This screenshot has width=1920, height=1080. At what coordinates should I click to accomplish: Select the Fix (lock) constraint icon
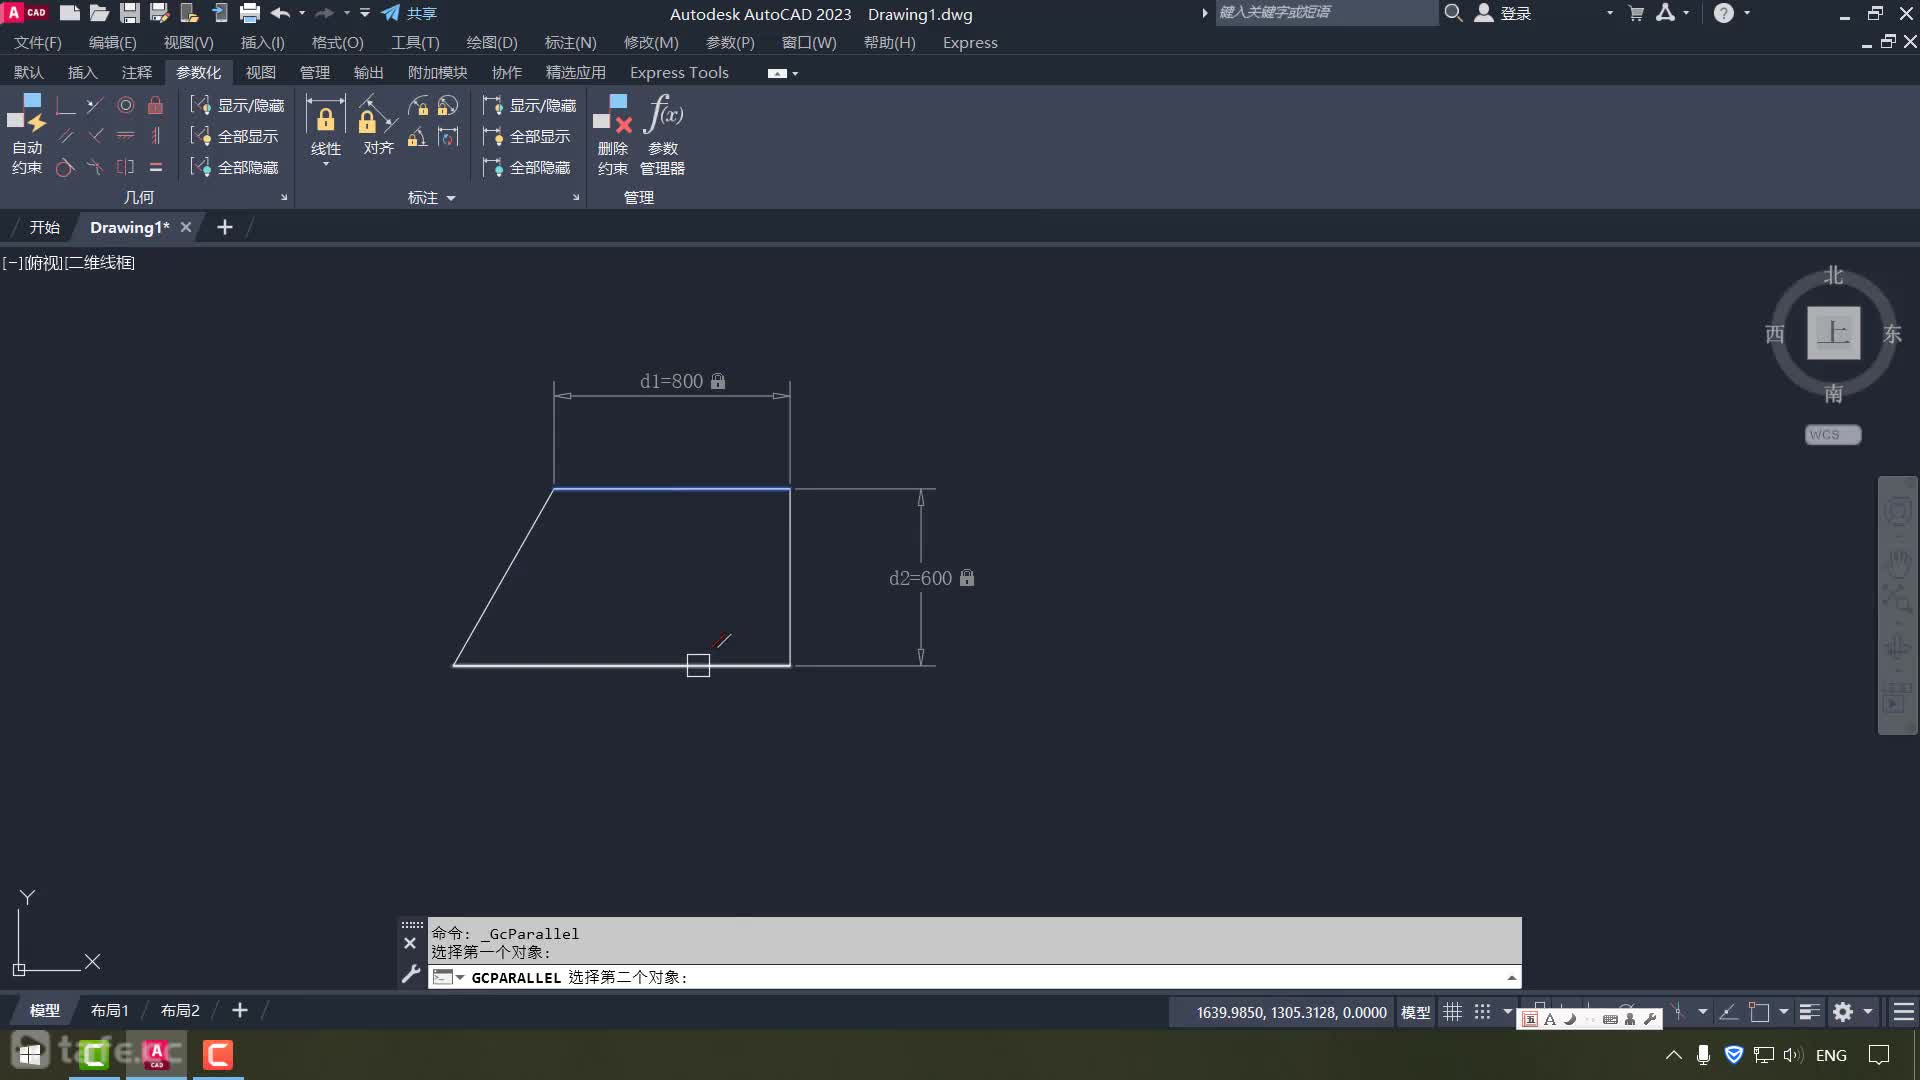pyautogui.click(x=155, y=105)
